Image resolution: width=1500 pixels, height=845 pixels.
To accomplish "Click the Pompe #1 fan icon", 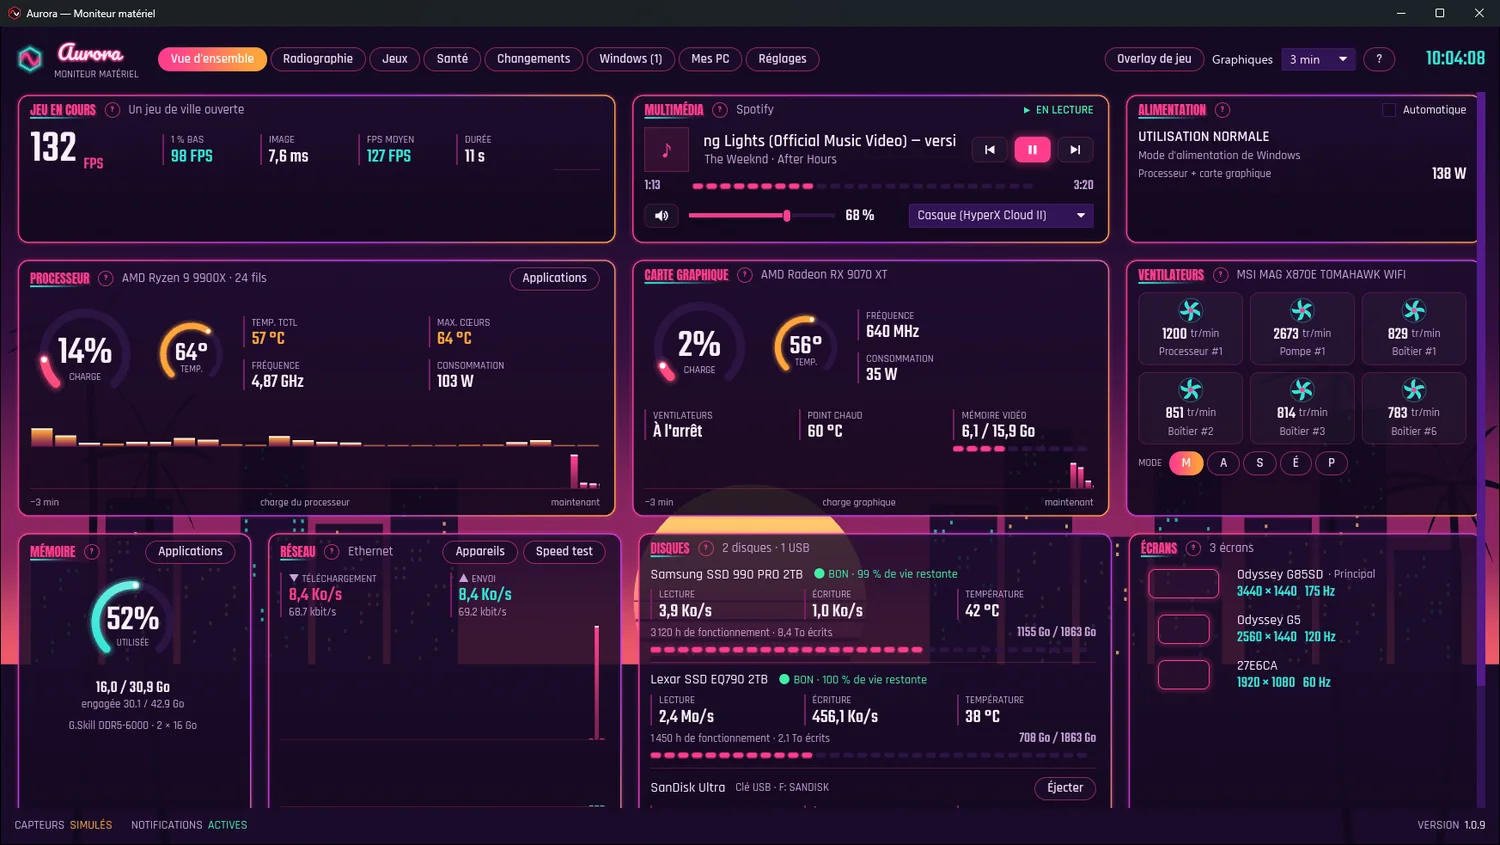I will [x=1302, y=310].
